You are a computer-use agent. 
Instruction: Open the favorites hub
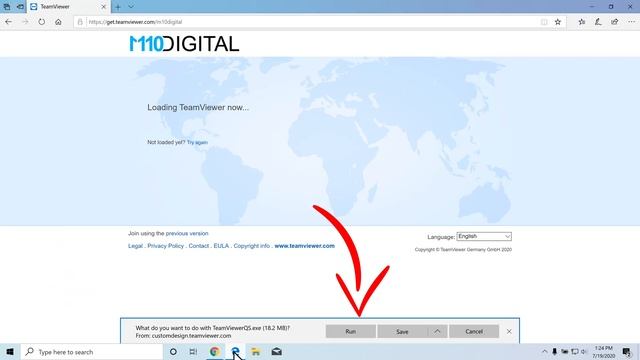click(582, 22)
